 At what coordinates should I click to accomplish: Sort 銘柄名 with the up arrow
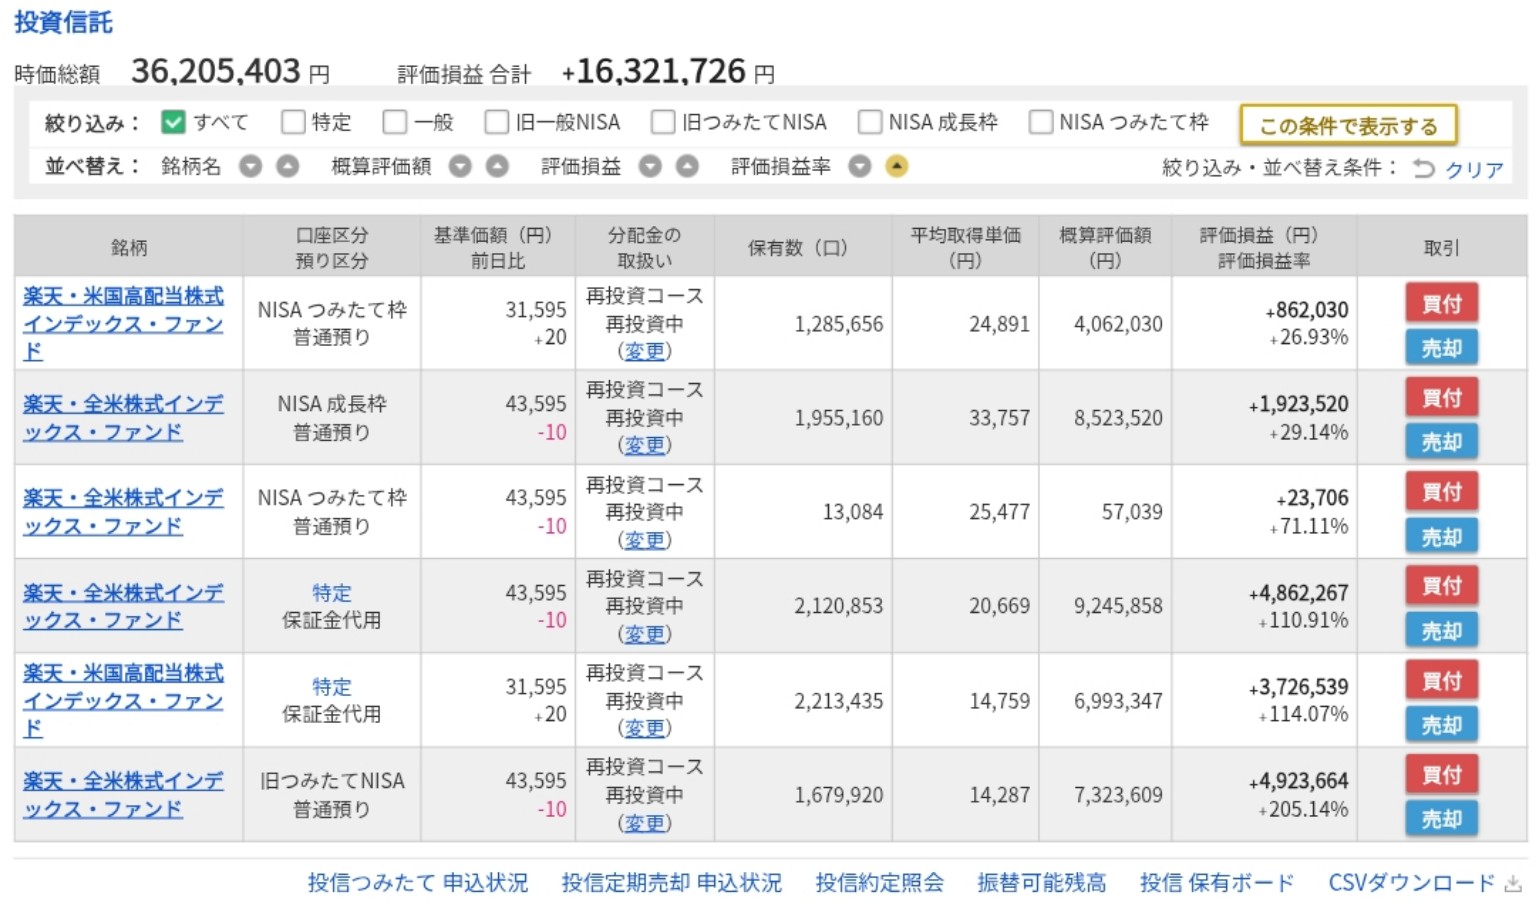[288, 166]
